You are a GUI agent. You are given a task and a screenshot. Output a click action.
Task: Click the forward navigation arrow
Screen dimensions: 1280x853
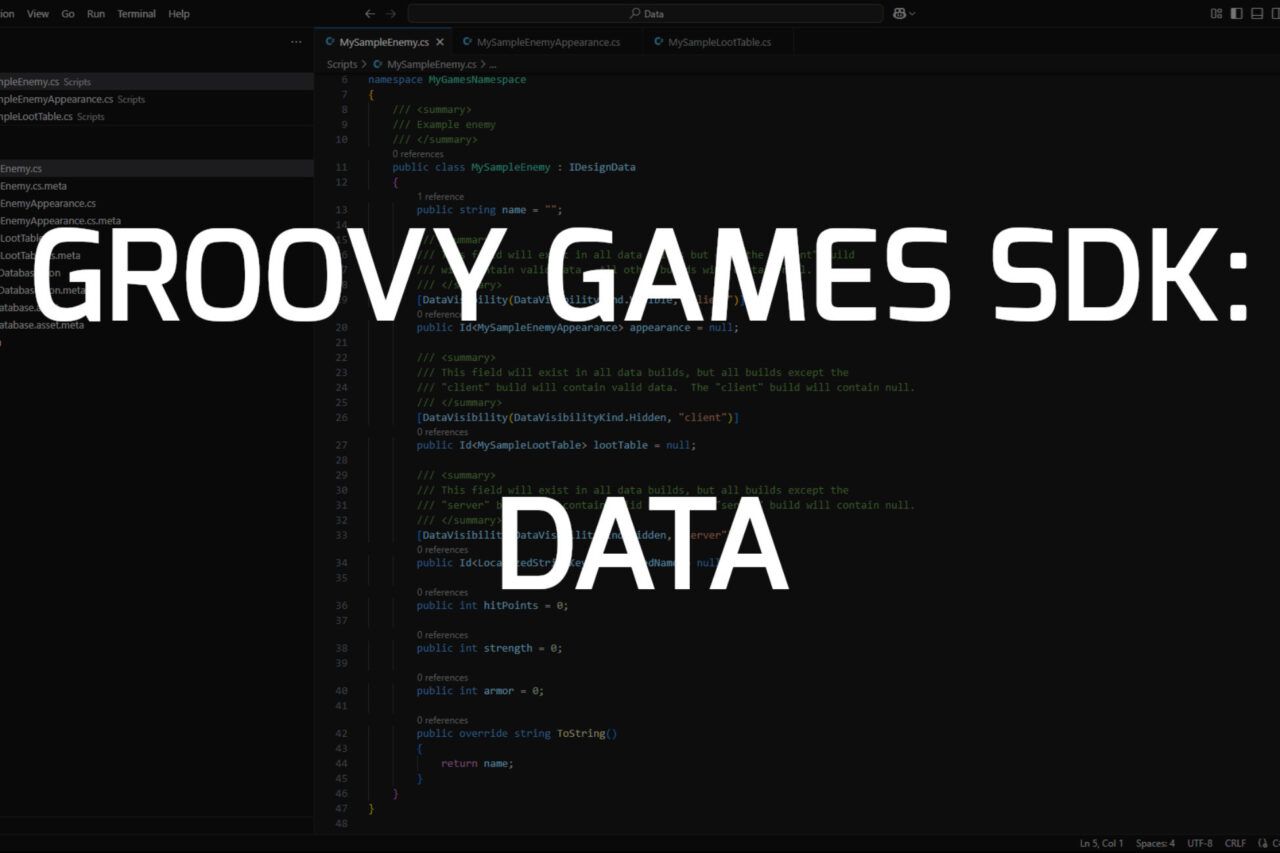(x=390, y=13)
